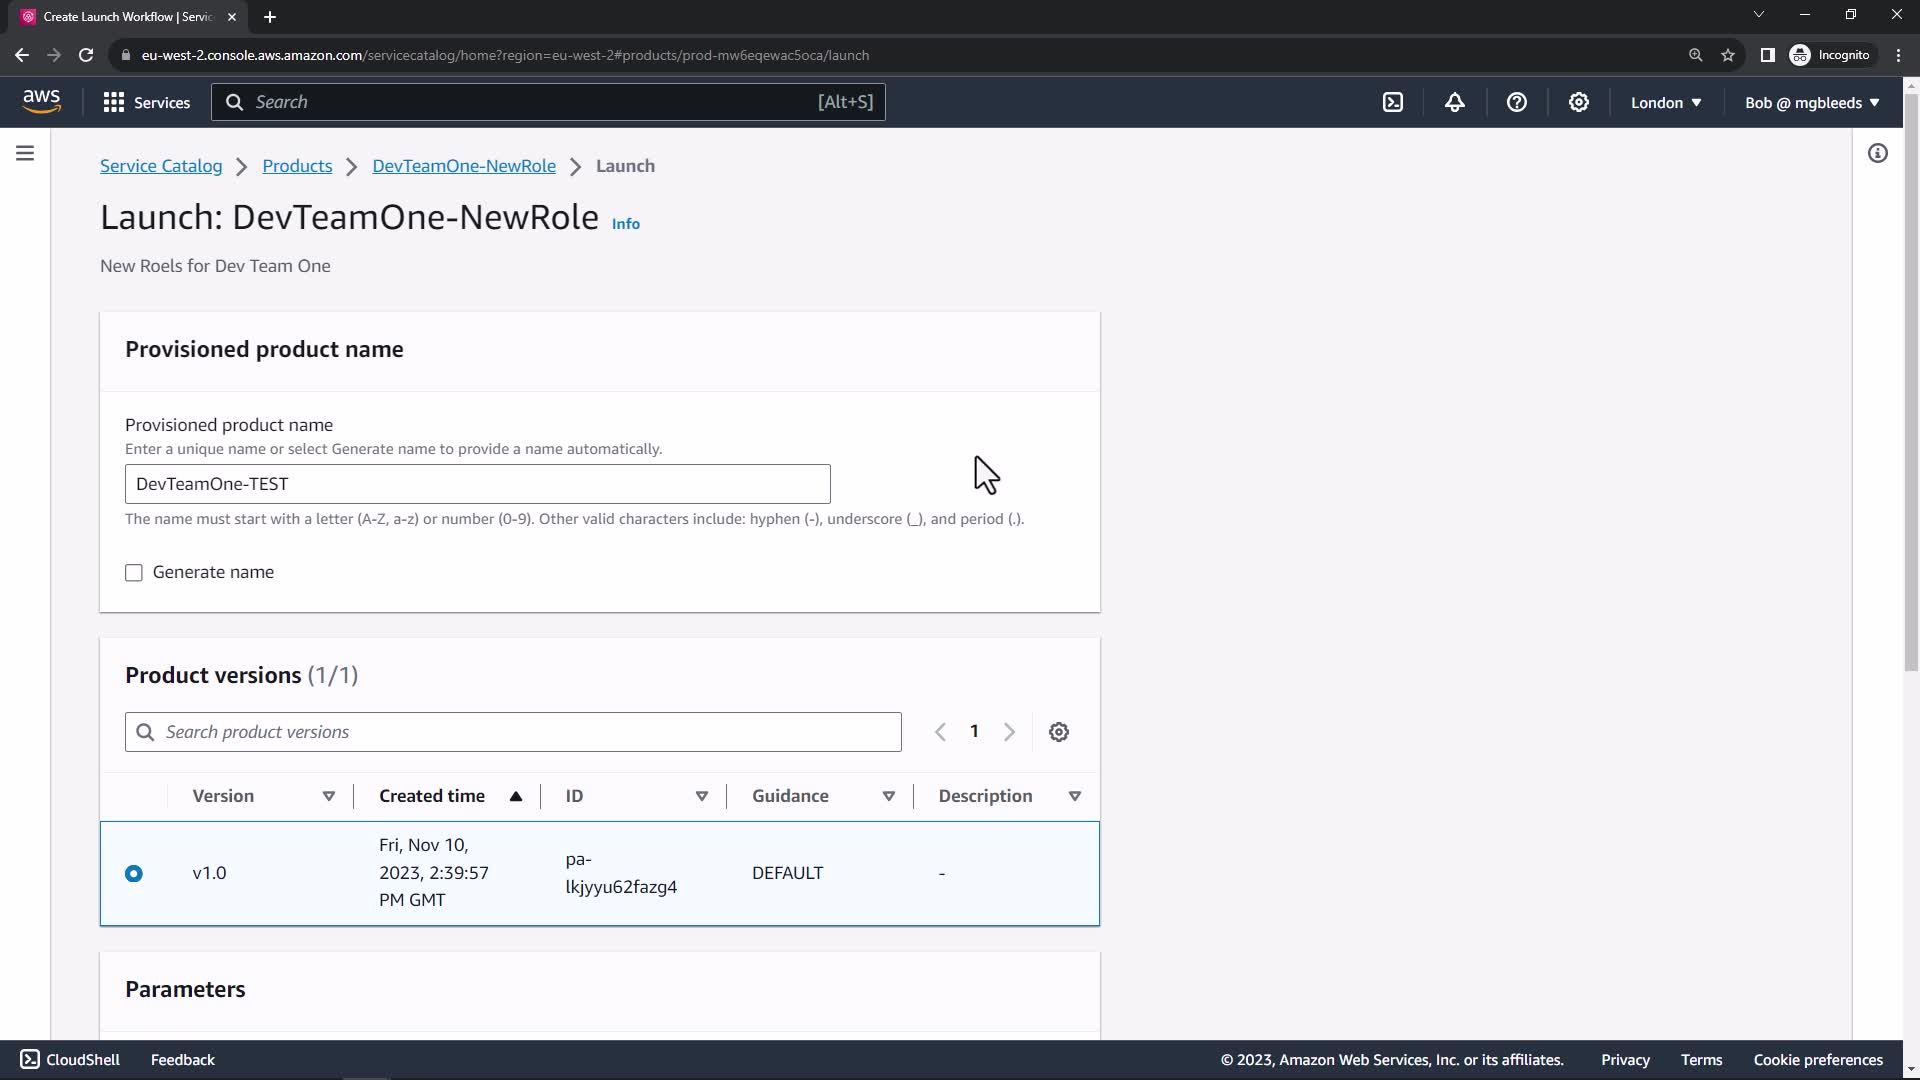Open the DevTeamOne-NewRole breadcrumb link
Image resolution: width=1920 pixels, height=1080 pixels.
(x=464, y=166)
